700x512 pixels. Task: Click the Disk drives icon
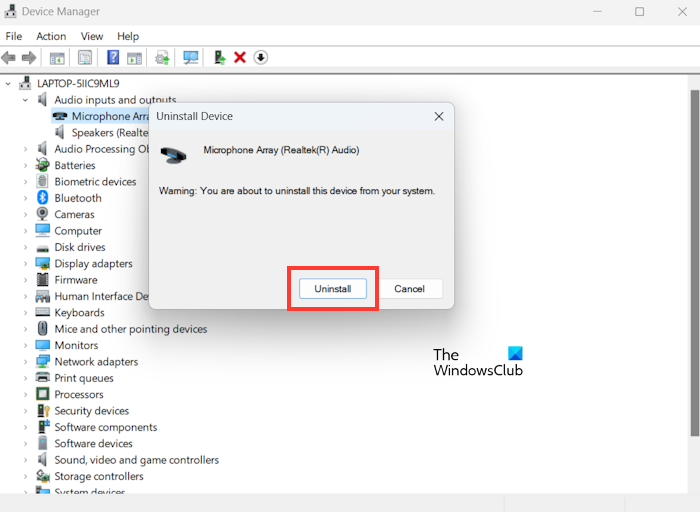click(43, 248)
